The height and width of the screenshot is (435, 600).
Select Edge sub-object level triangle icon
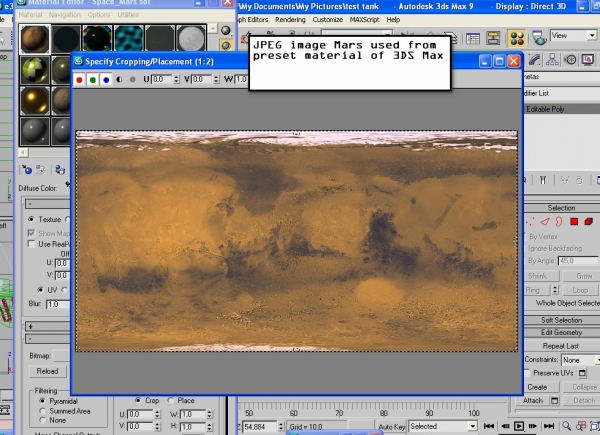(x=545, y=222)
